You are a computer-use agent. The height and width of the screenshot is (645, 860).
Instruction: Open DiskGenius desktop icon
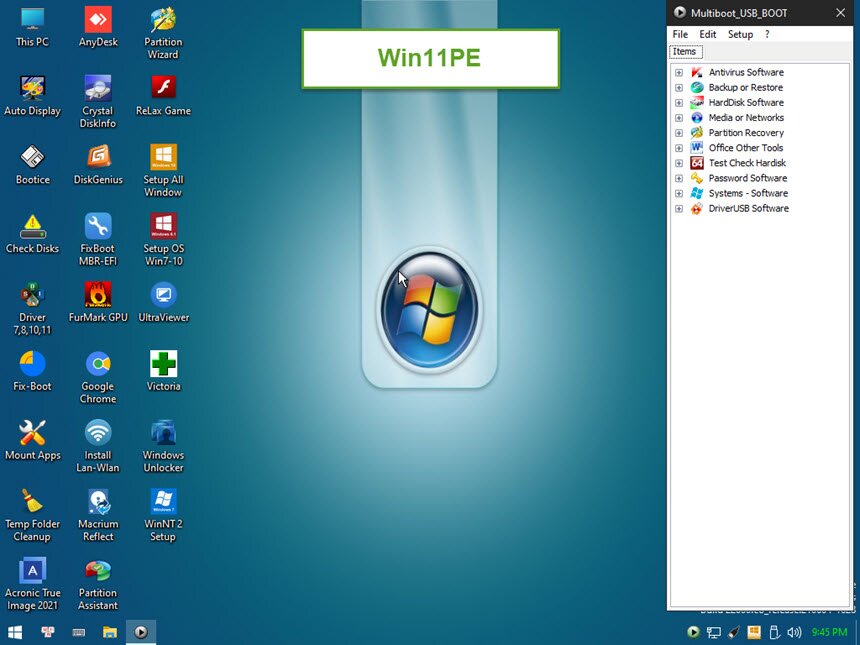pos(98,165)
